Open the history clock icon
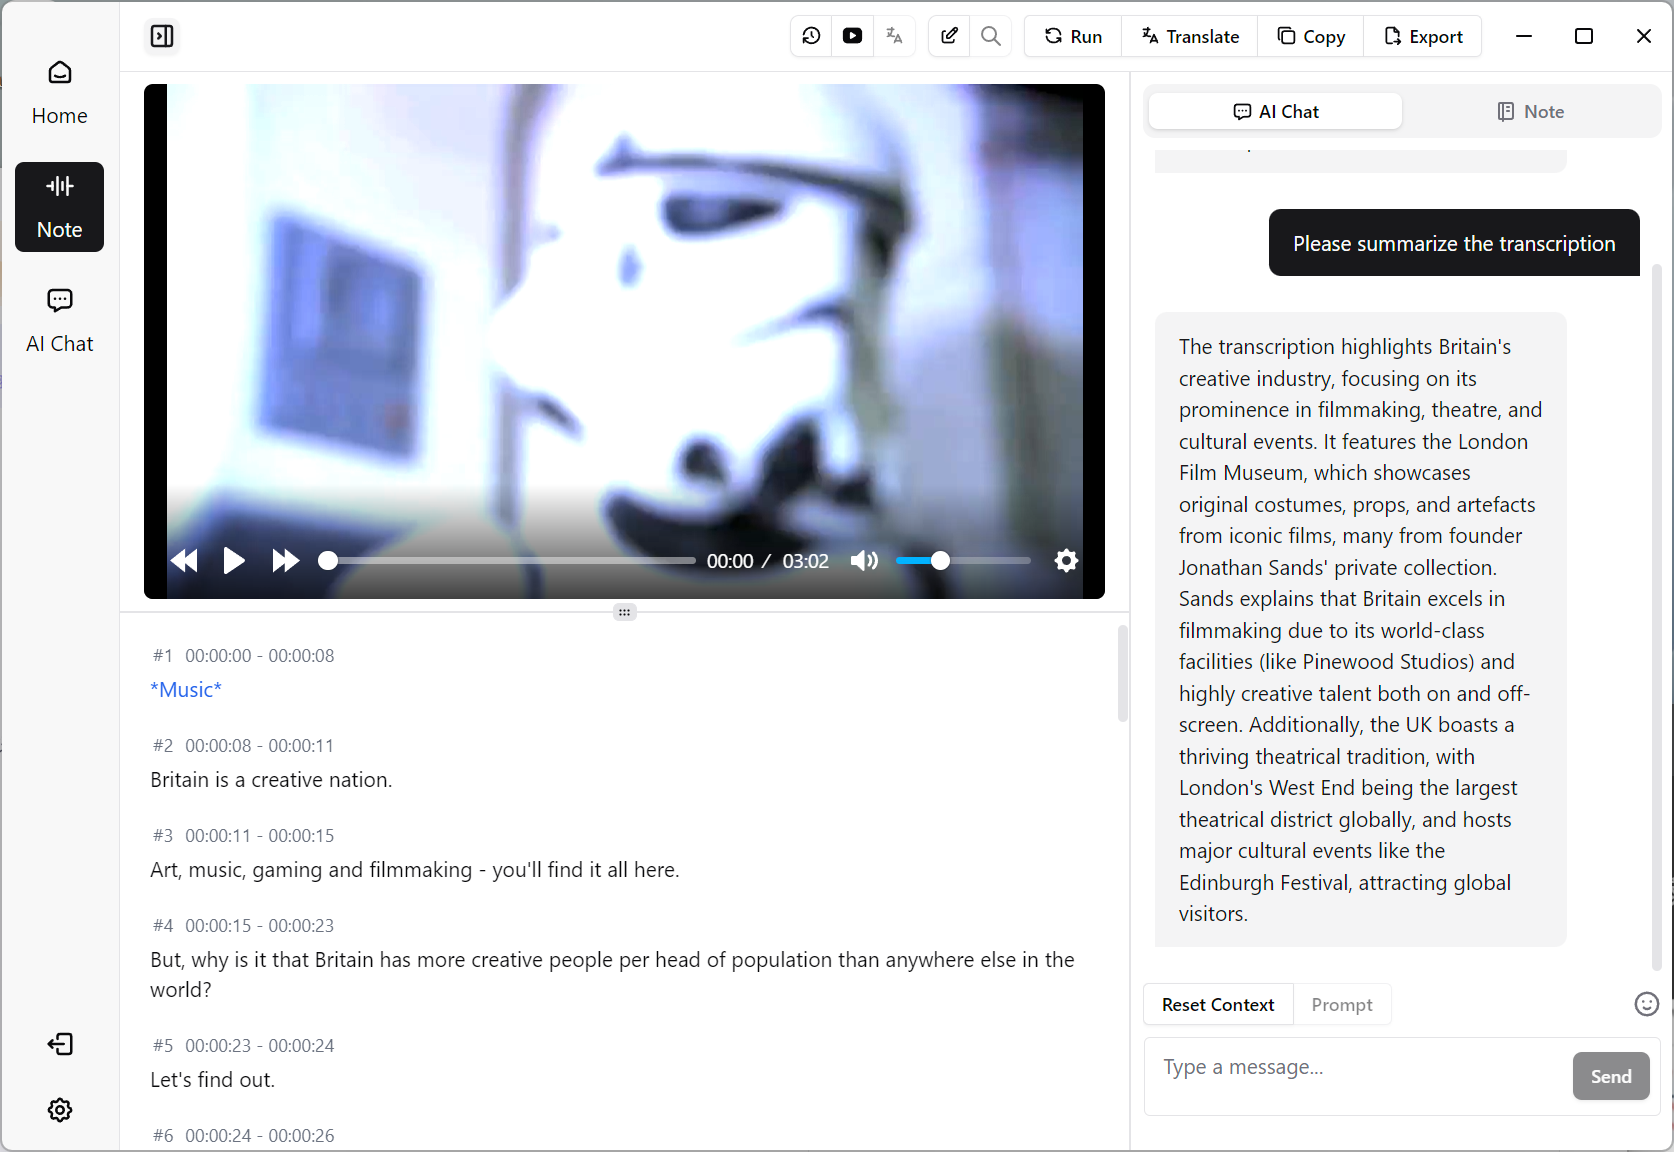The width and height of the screenshot is (1674, 1152). click(811, 36)
